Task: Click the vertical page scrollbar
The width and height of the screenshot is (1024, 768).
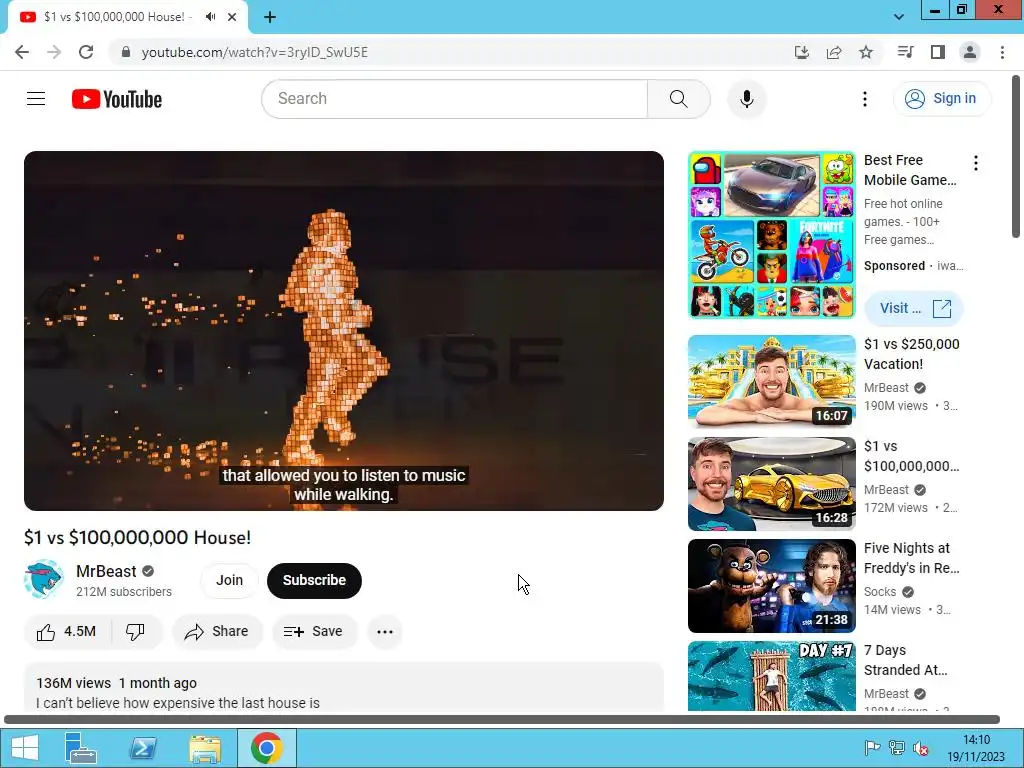Action: [x=1016, y=157]
